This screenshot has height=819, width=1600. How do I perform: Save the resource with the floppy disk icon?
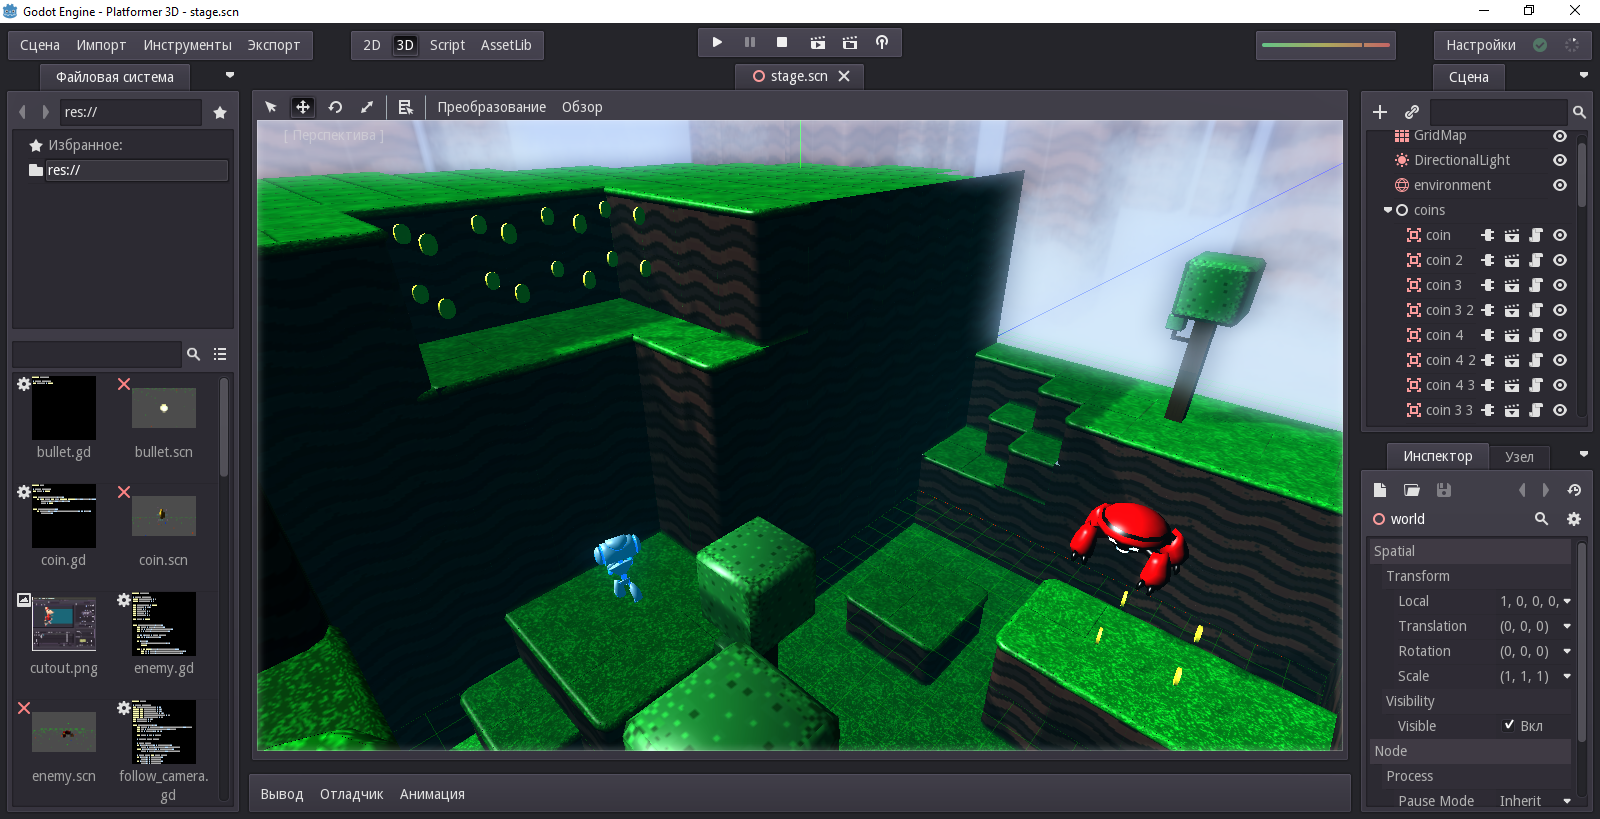1443,490
